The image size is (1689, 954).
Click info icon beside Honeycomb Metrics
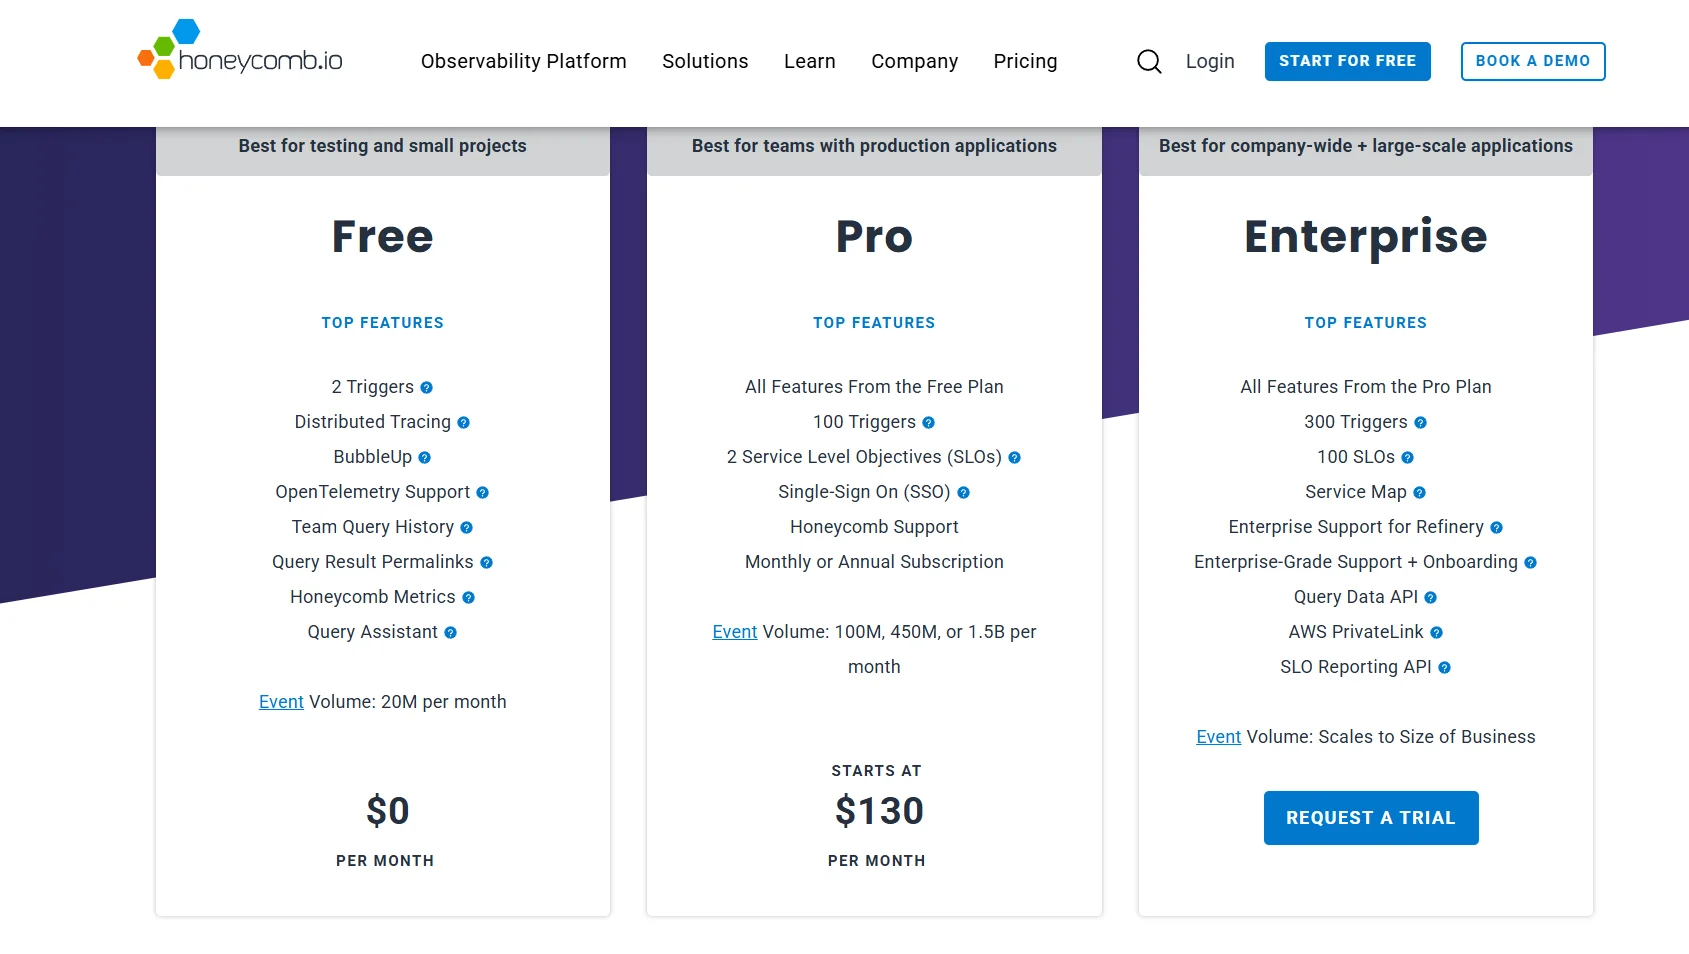(469, 598)
